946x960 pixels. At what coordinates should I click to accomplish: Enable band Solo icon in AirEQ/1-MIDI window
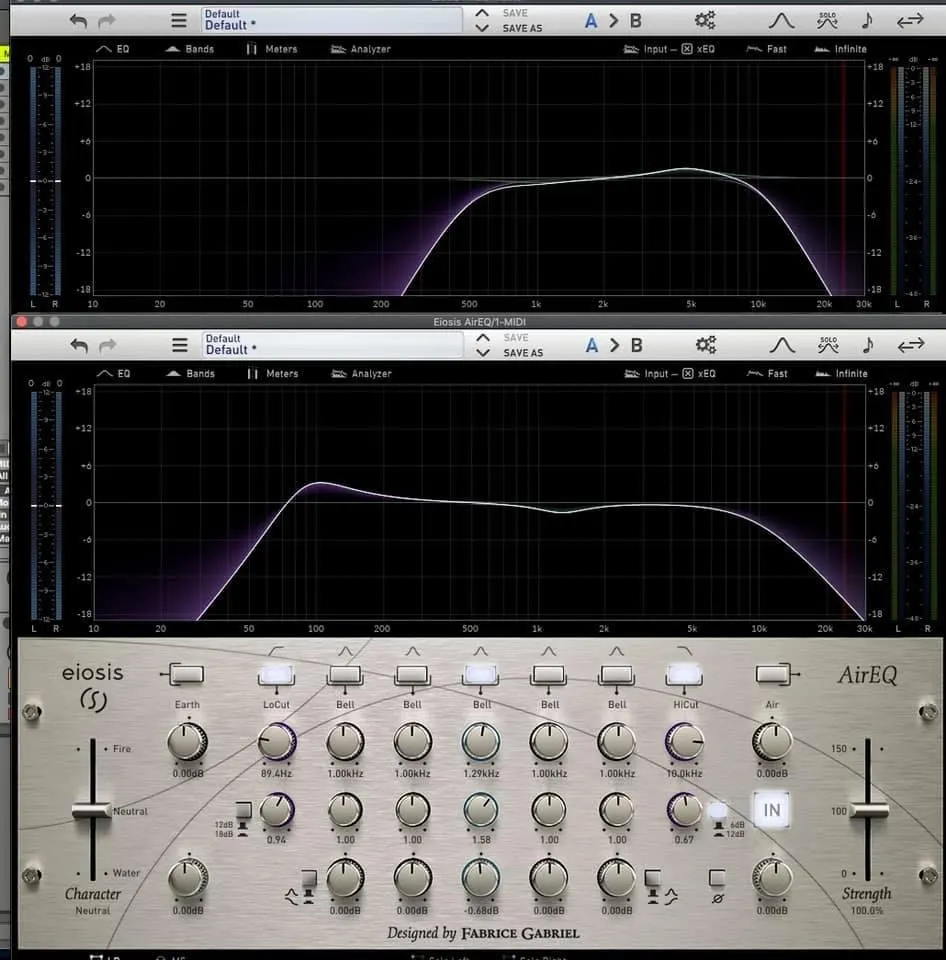828,345
